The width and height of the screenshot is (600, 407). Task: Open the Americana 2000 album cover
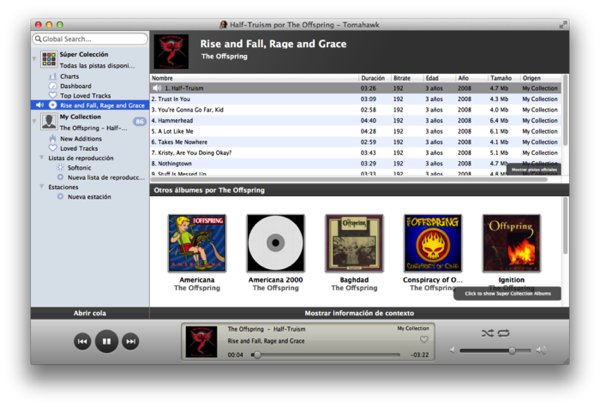coord(276,243)
